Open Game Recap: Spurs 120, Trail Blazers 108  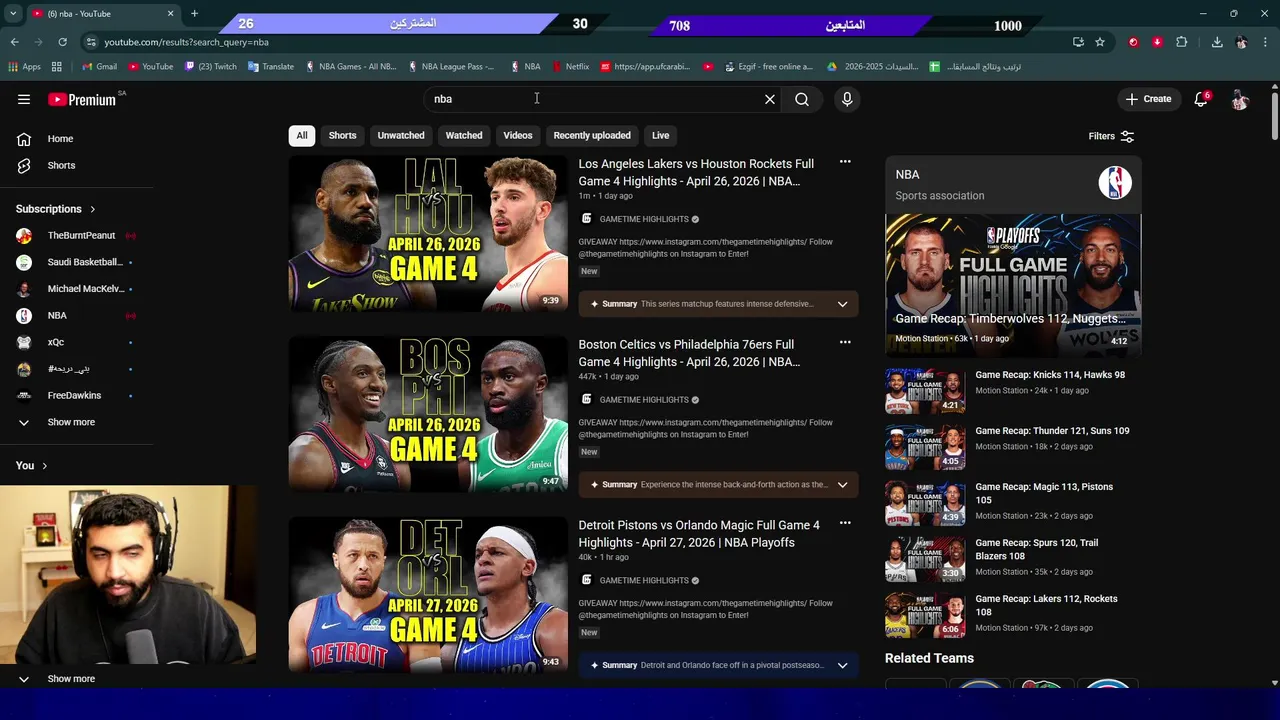point(1037,549)
